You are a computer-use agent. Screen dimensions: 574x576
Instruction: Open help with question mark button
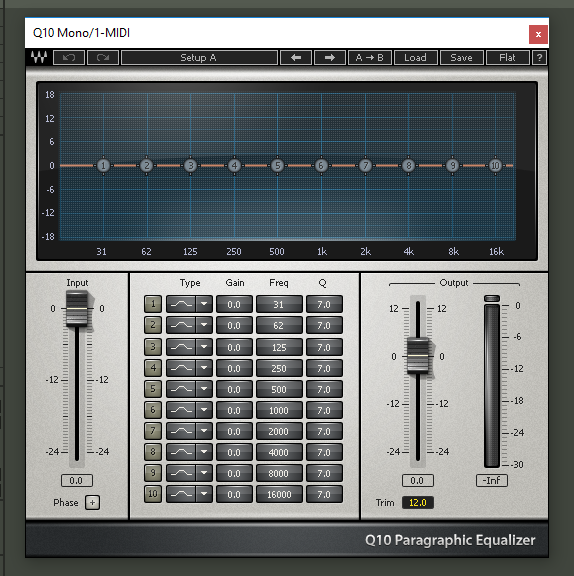[539, 58]
